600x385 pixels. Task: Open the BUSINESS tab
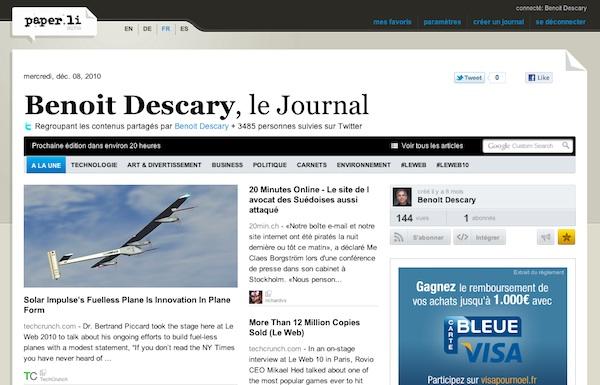(227, 165)
